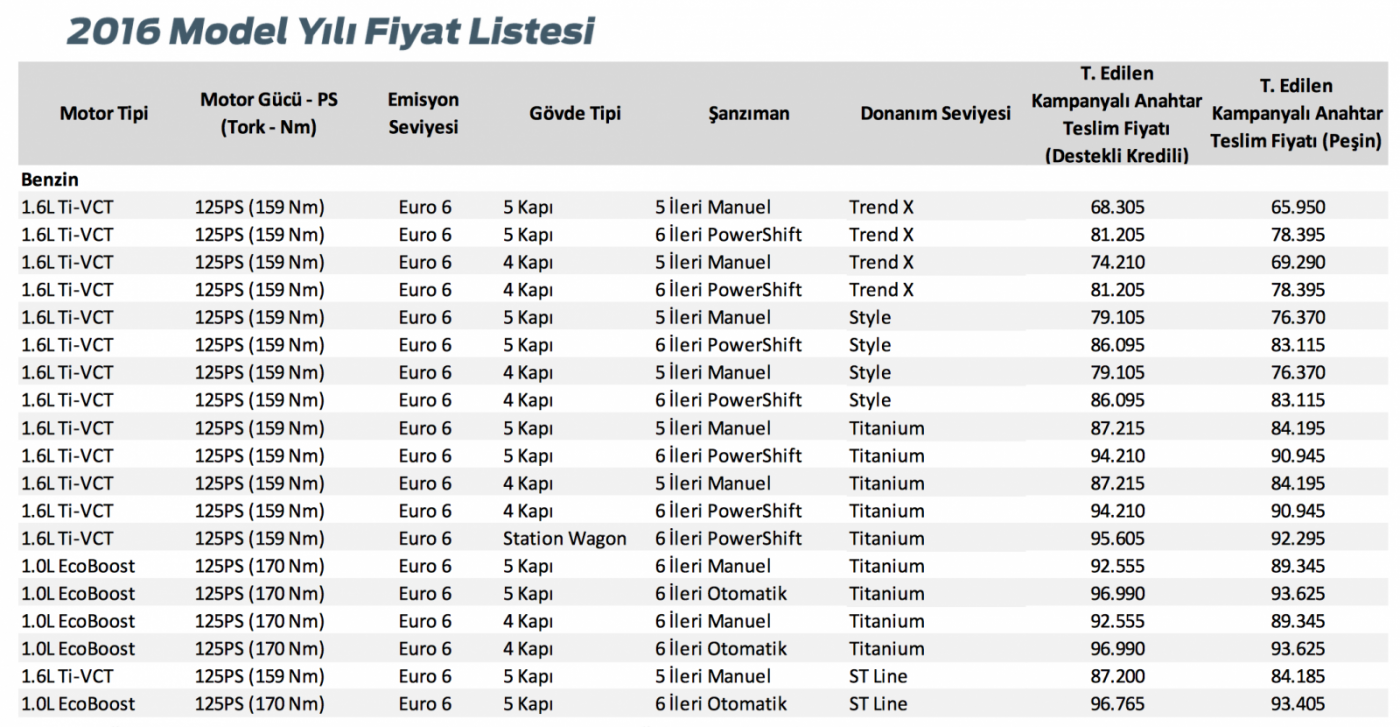Viewport: 1400px width, 727px height.
Task: Click the 93.405 cash price cell
Action: (1297, 704)
